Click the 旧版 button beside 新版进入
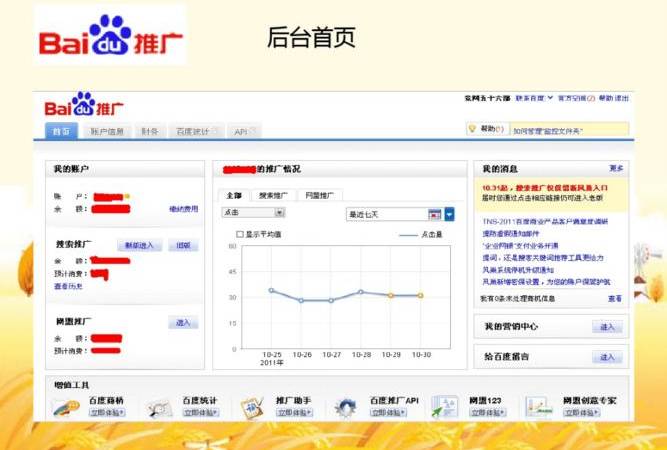This screenshot has height=450, width=667. coord(183,245)
